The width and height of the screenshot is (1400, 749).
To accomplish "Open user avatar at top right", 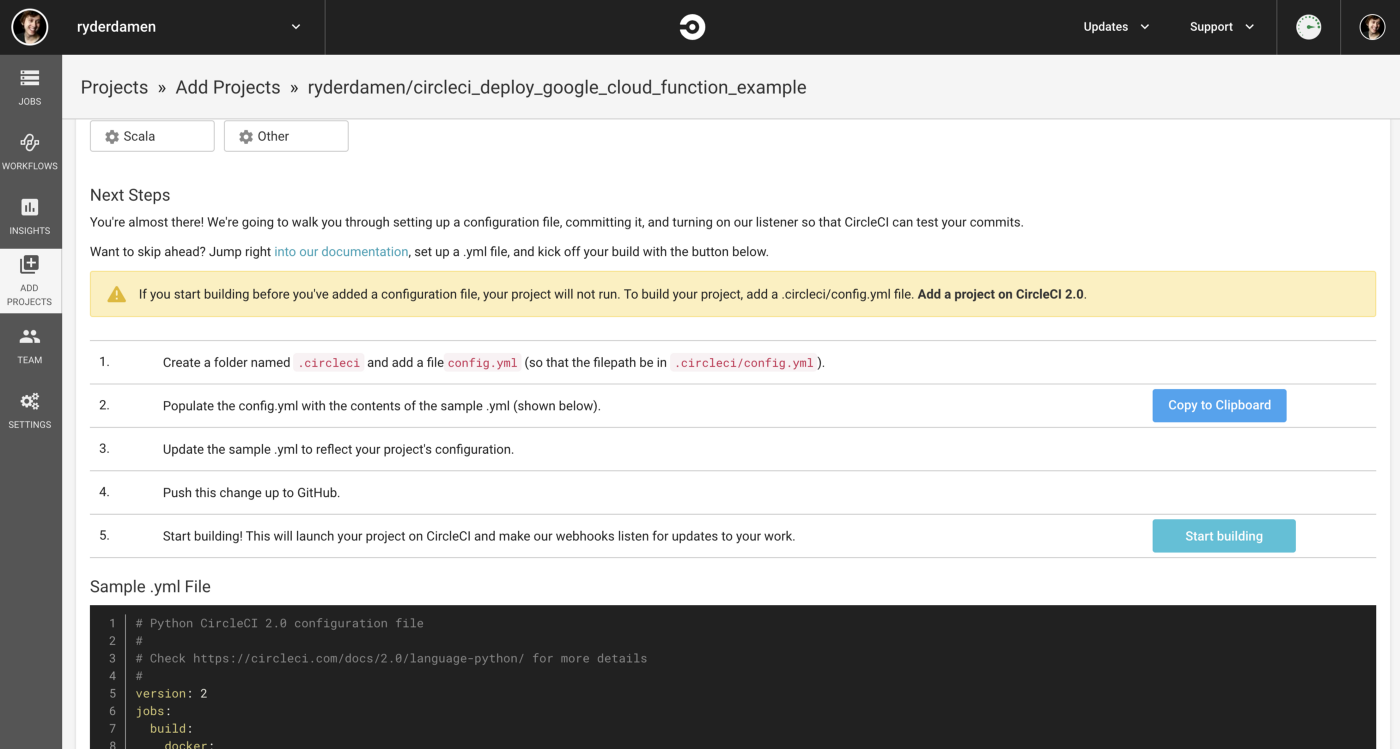I will [1372, 27].
